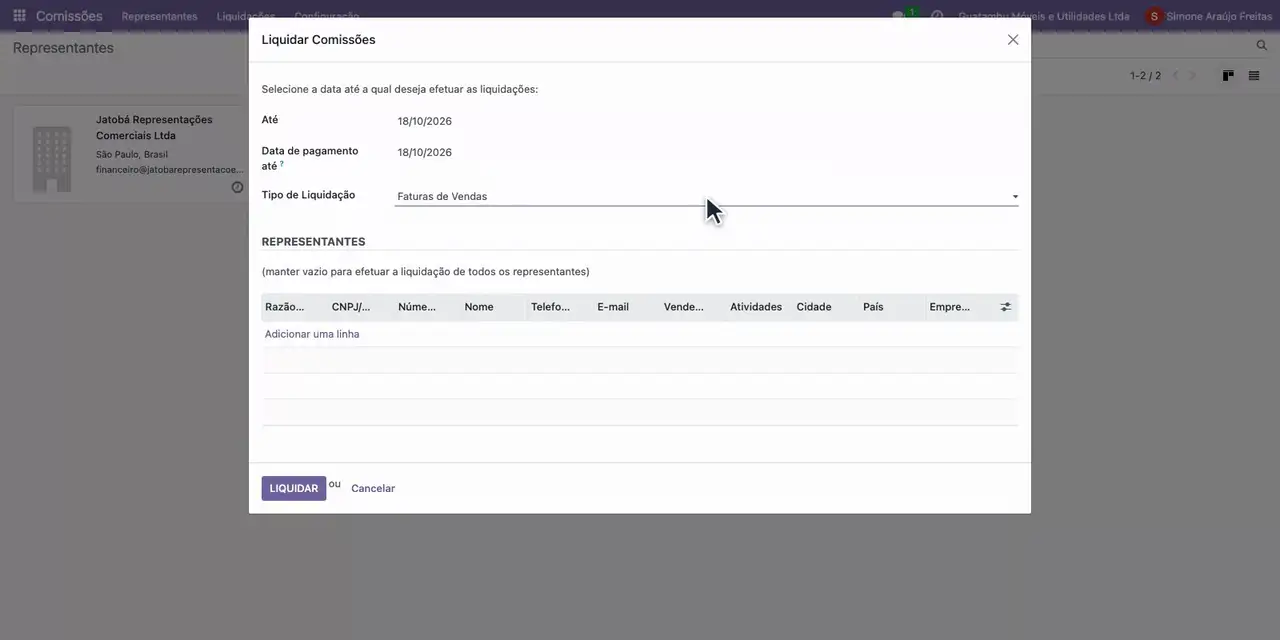Open the Representantes menu

click(x=160, y=16)
